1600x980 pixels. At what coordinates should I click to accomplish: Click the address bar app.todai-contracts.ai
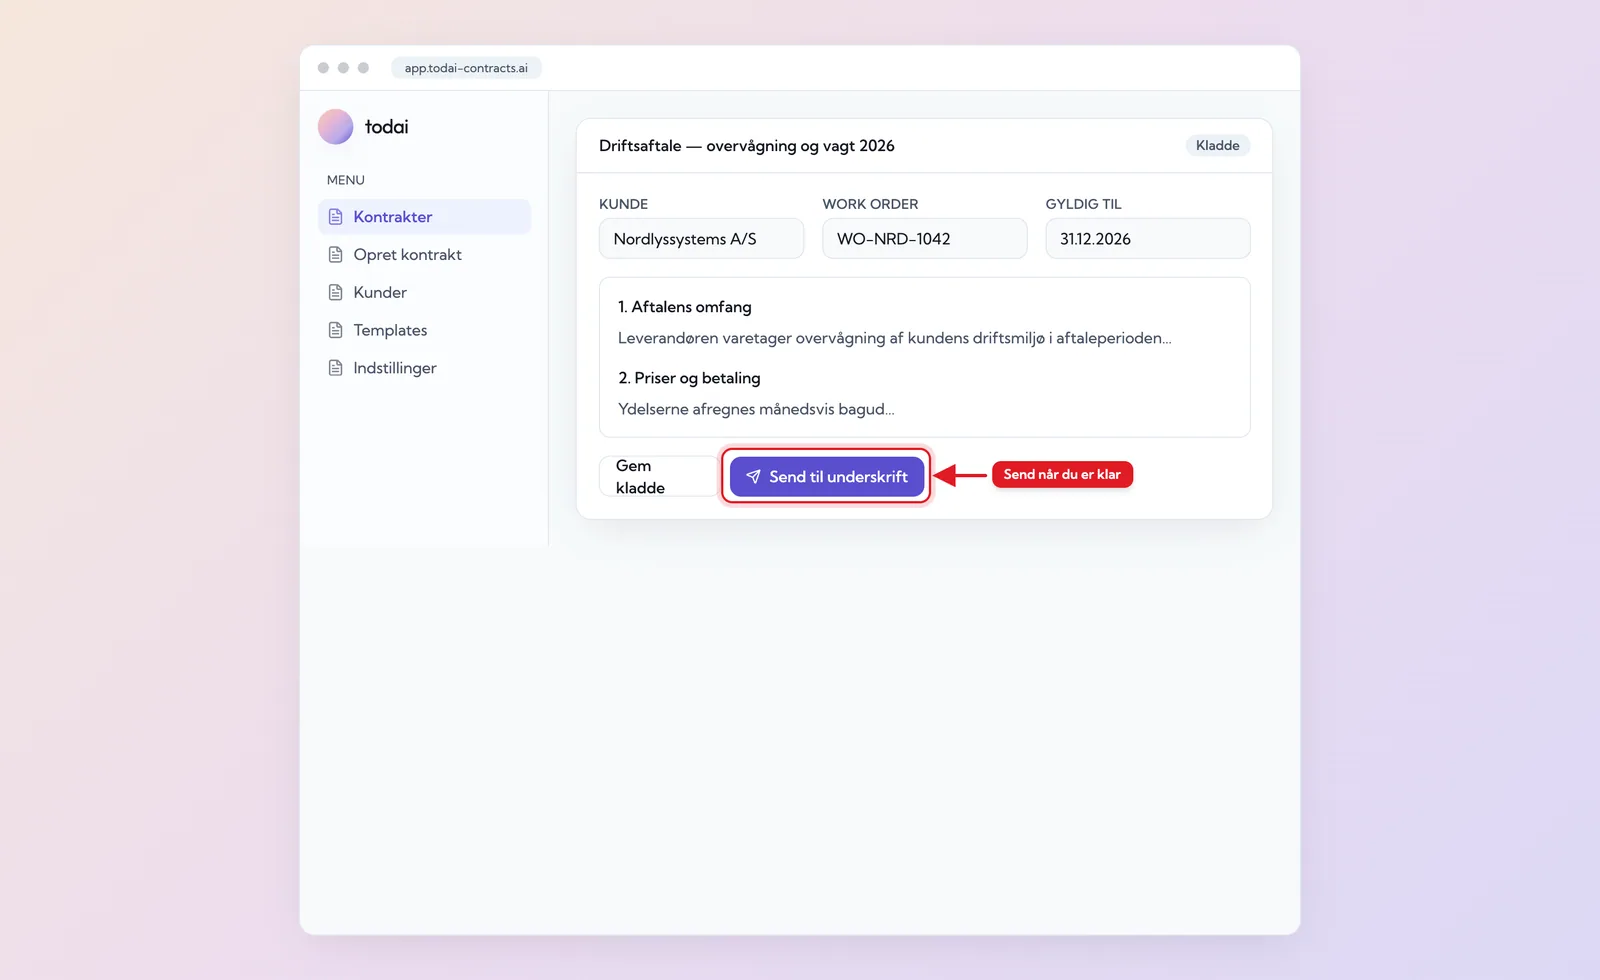pyautogui.click(x=466, y=68)
